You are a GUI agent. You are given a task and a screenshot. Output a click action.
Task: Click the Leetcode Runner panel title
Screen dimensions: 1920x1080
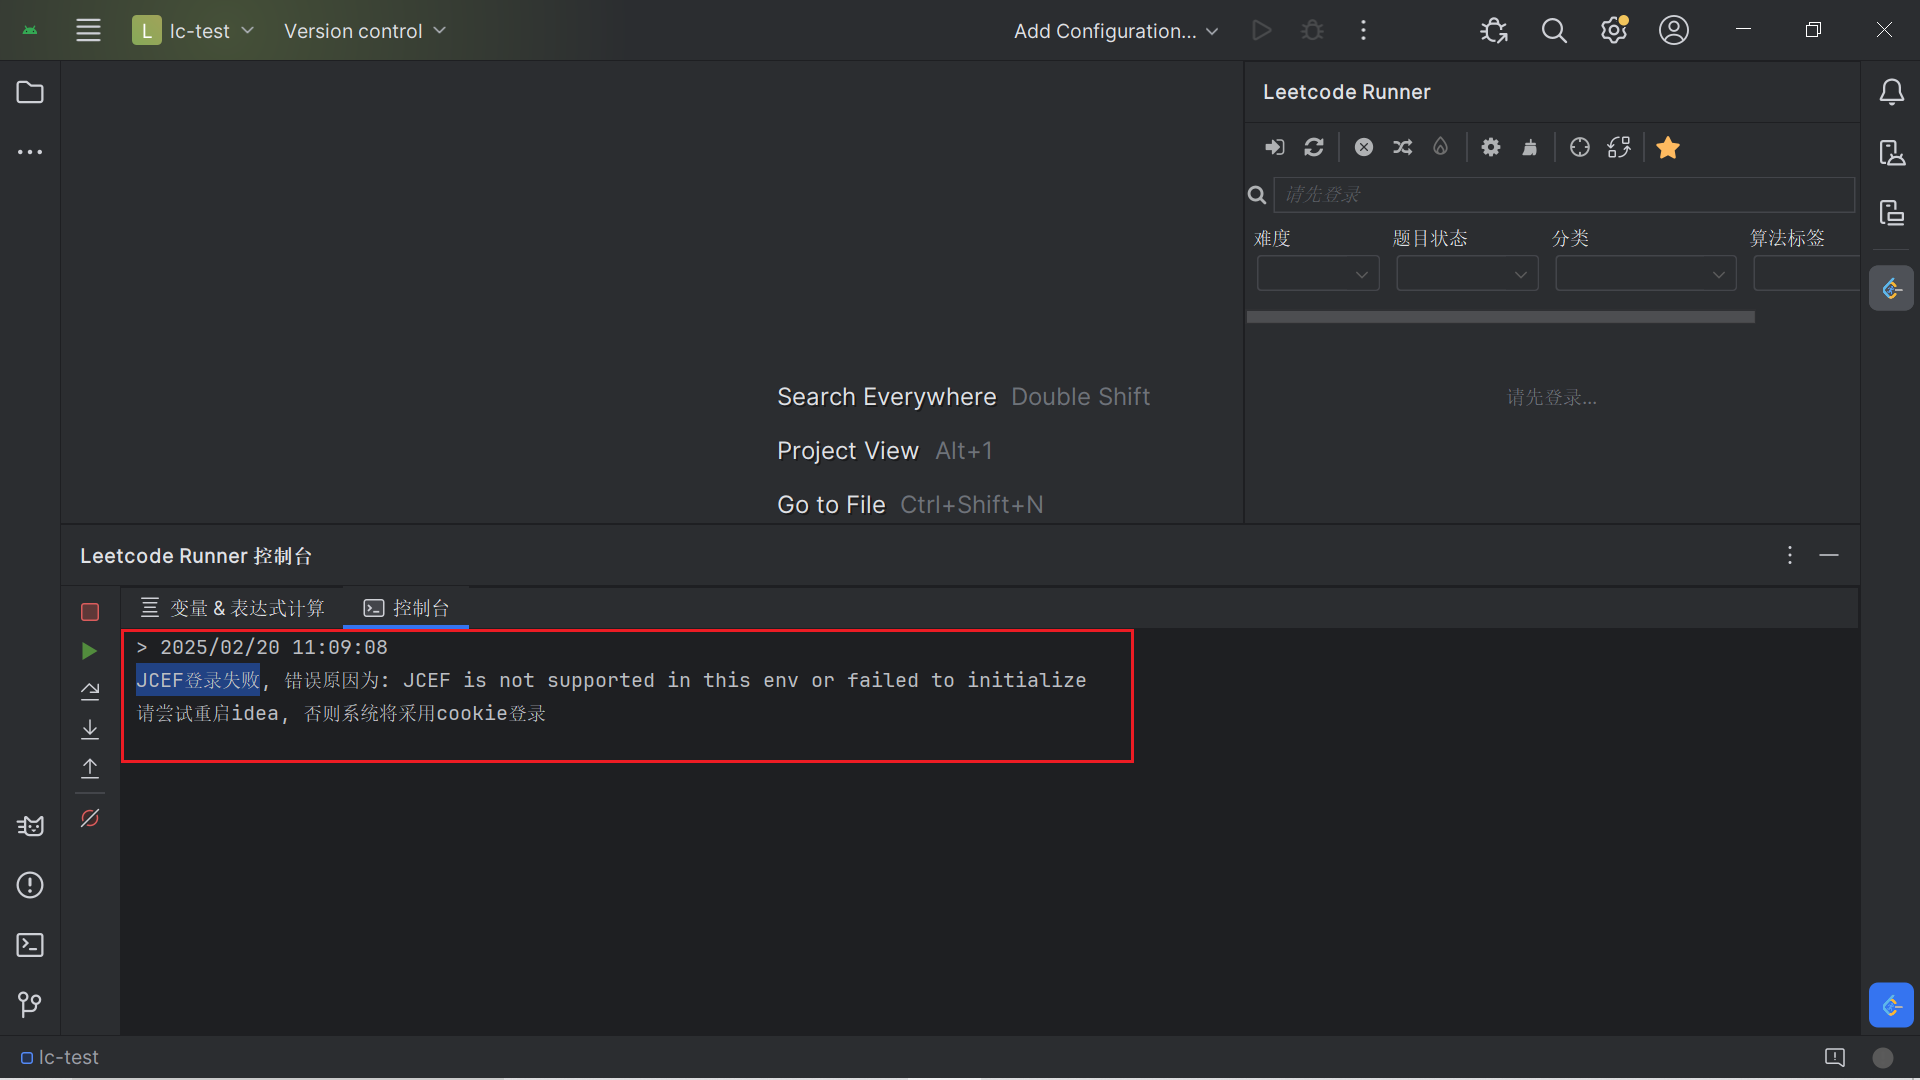(1346, 92)
